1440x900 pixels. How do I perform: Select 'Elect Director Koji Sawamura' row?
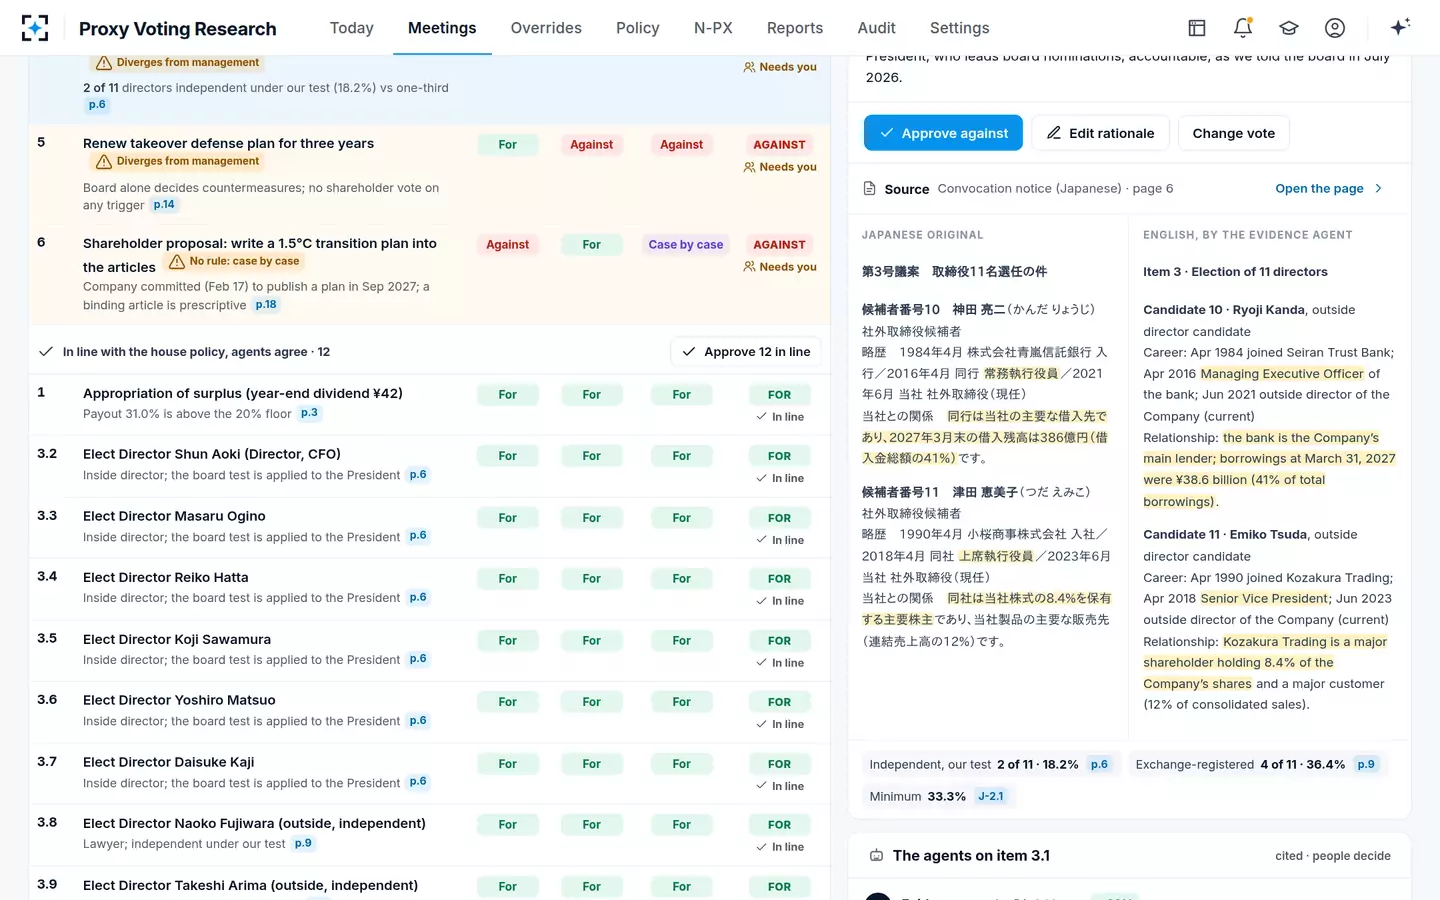click(x=430, y=650)
